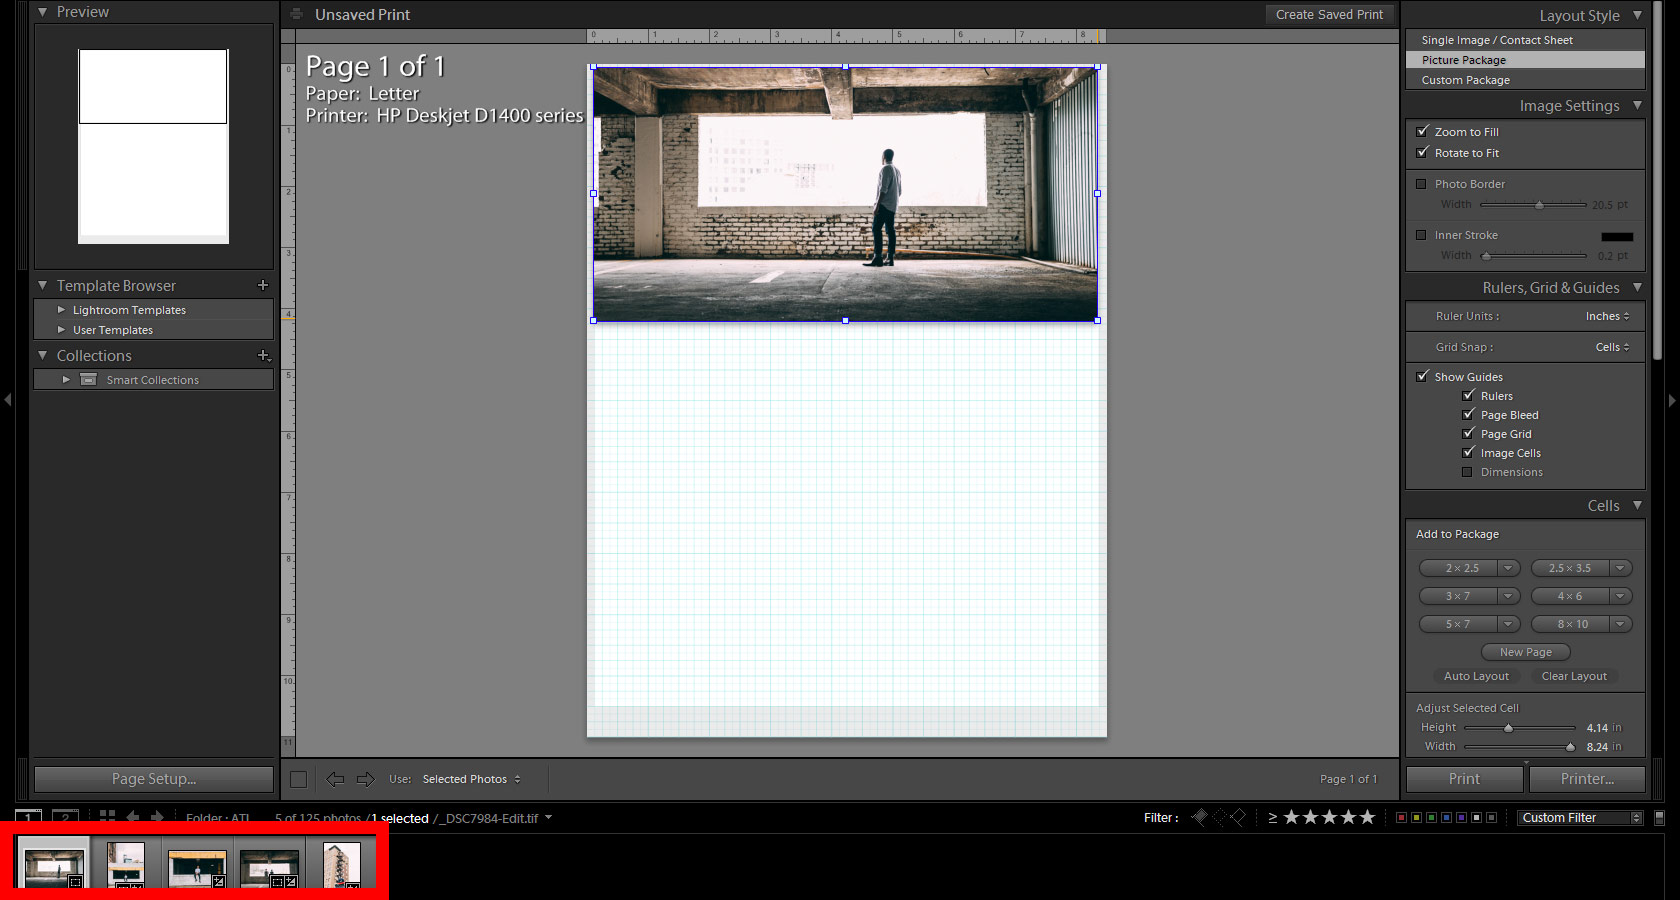Screen dimensions: 1680x900
Task: Filter by rejected photos flag icon
Action: click(1238, 817)
